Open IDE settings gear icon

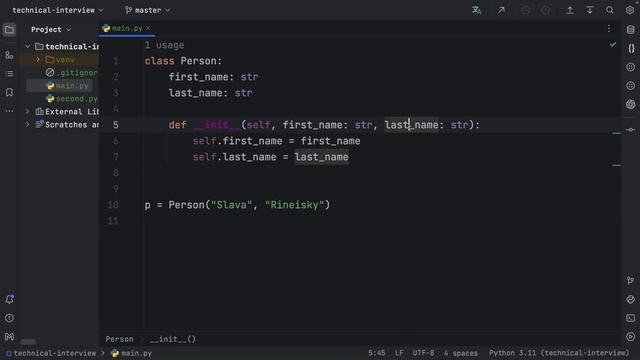coord(630,10)
